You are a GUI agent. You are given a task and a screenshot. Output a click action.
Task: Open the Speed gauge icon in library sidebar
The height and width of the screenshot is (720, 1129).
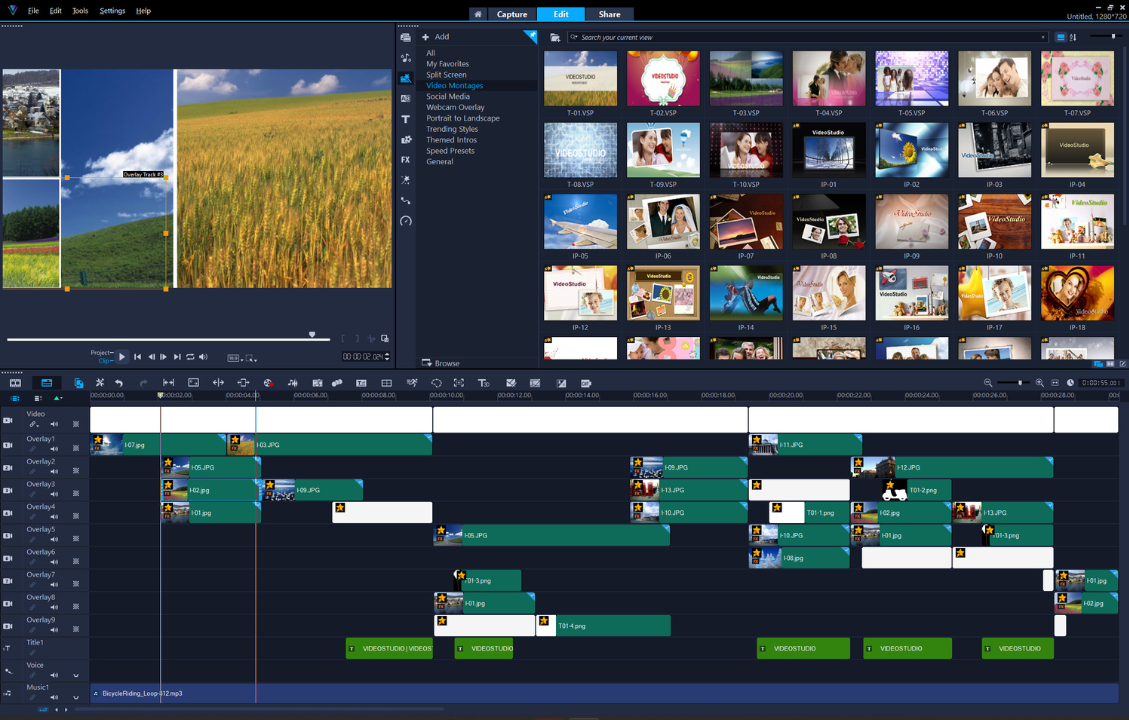[405, 221]
